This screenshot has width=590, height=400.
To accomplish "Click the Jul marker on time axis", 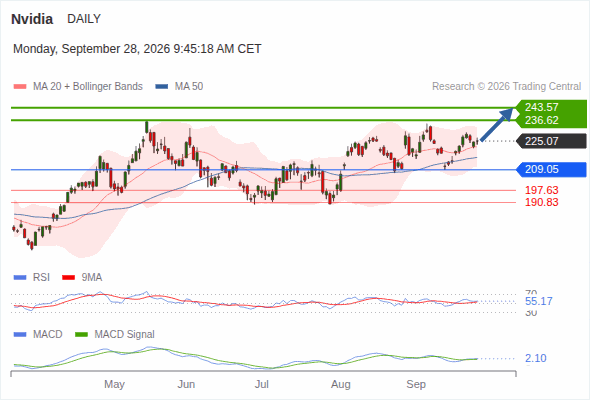I will (262, 384).
